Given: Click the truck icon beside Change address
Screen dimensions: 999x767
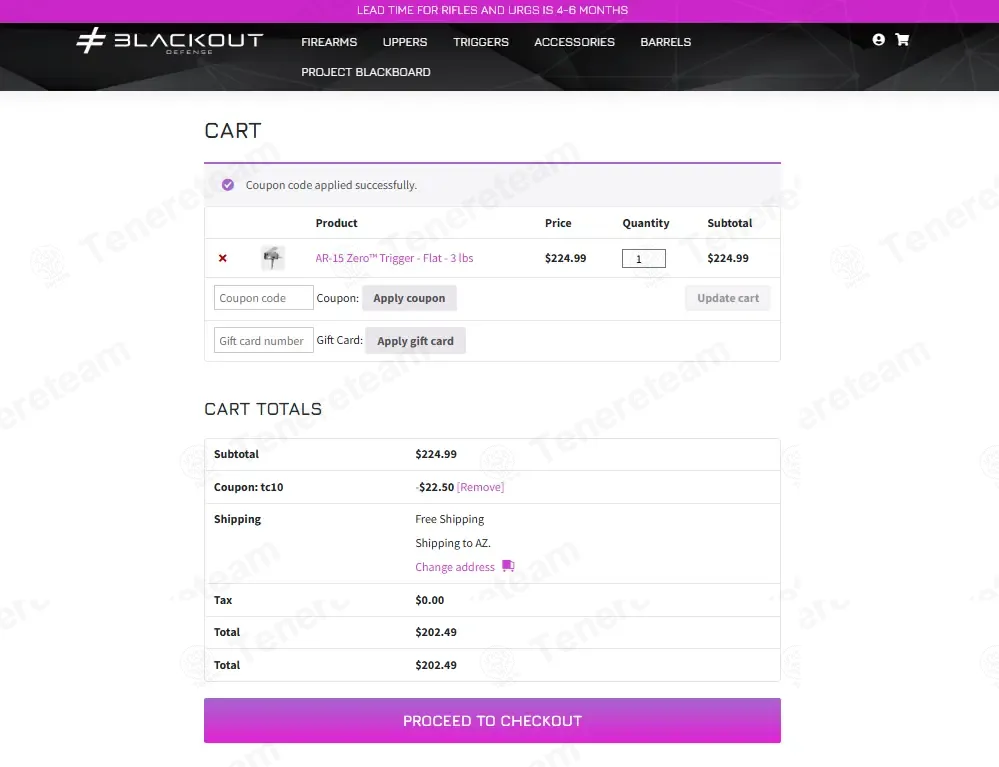Looking at the screenshot, I should pyautogui.click(x=508, y=566).
